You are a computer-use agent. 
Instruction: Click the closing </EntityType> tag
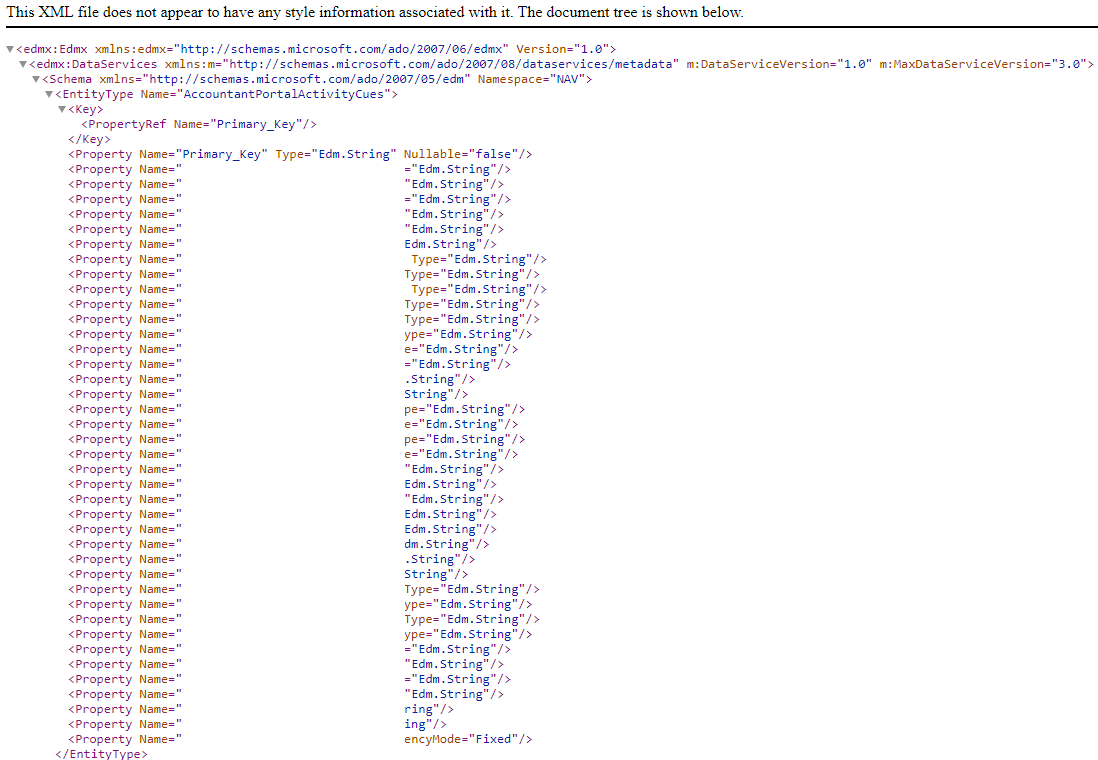tap(102, 754)
